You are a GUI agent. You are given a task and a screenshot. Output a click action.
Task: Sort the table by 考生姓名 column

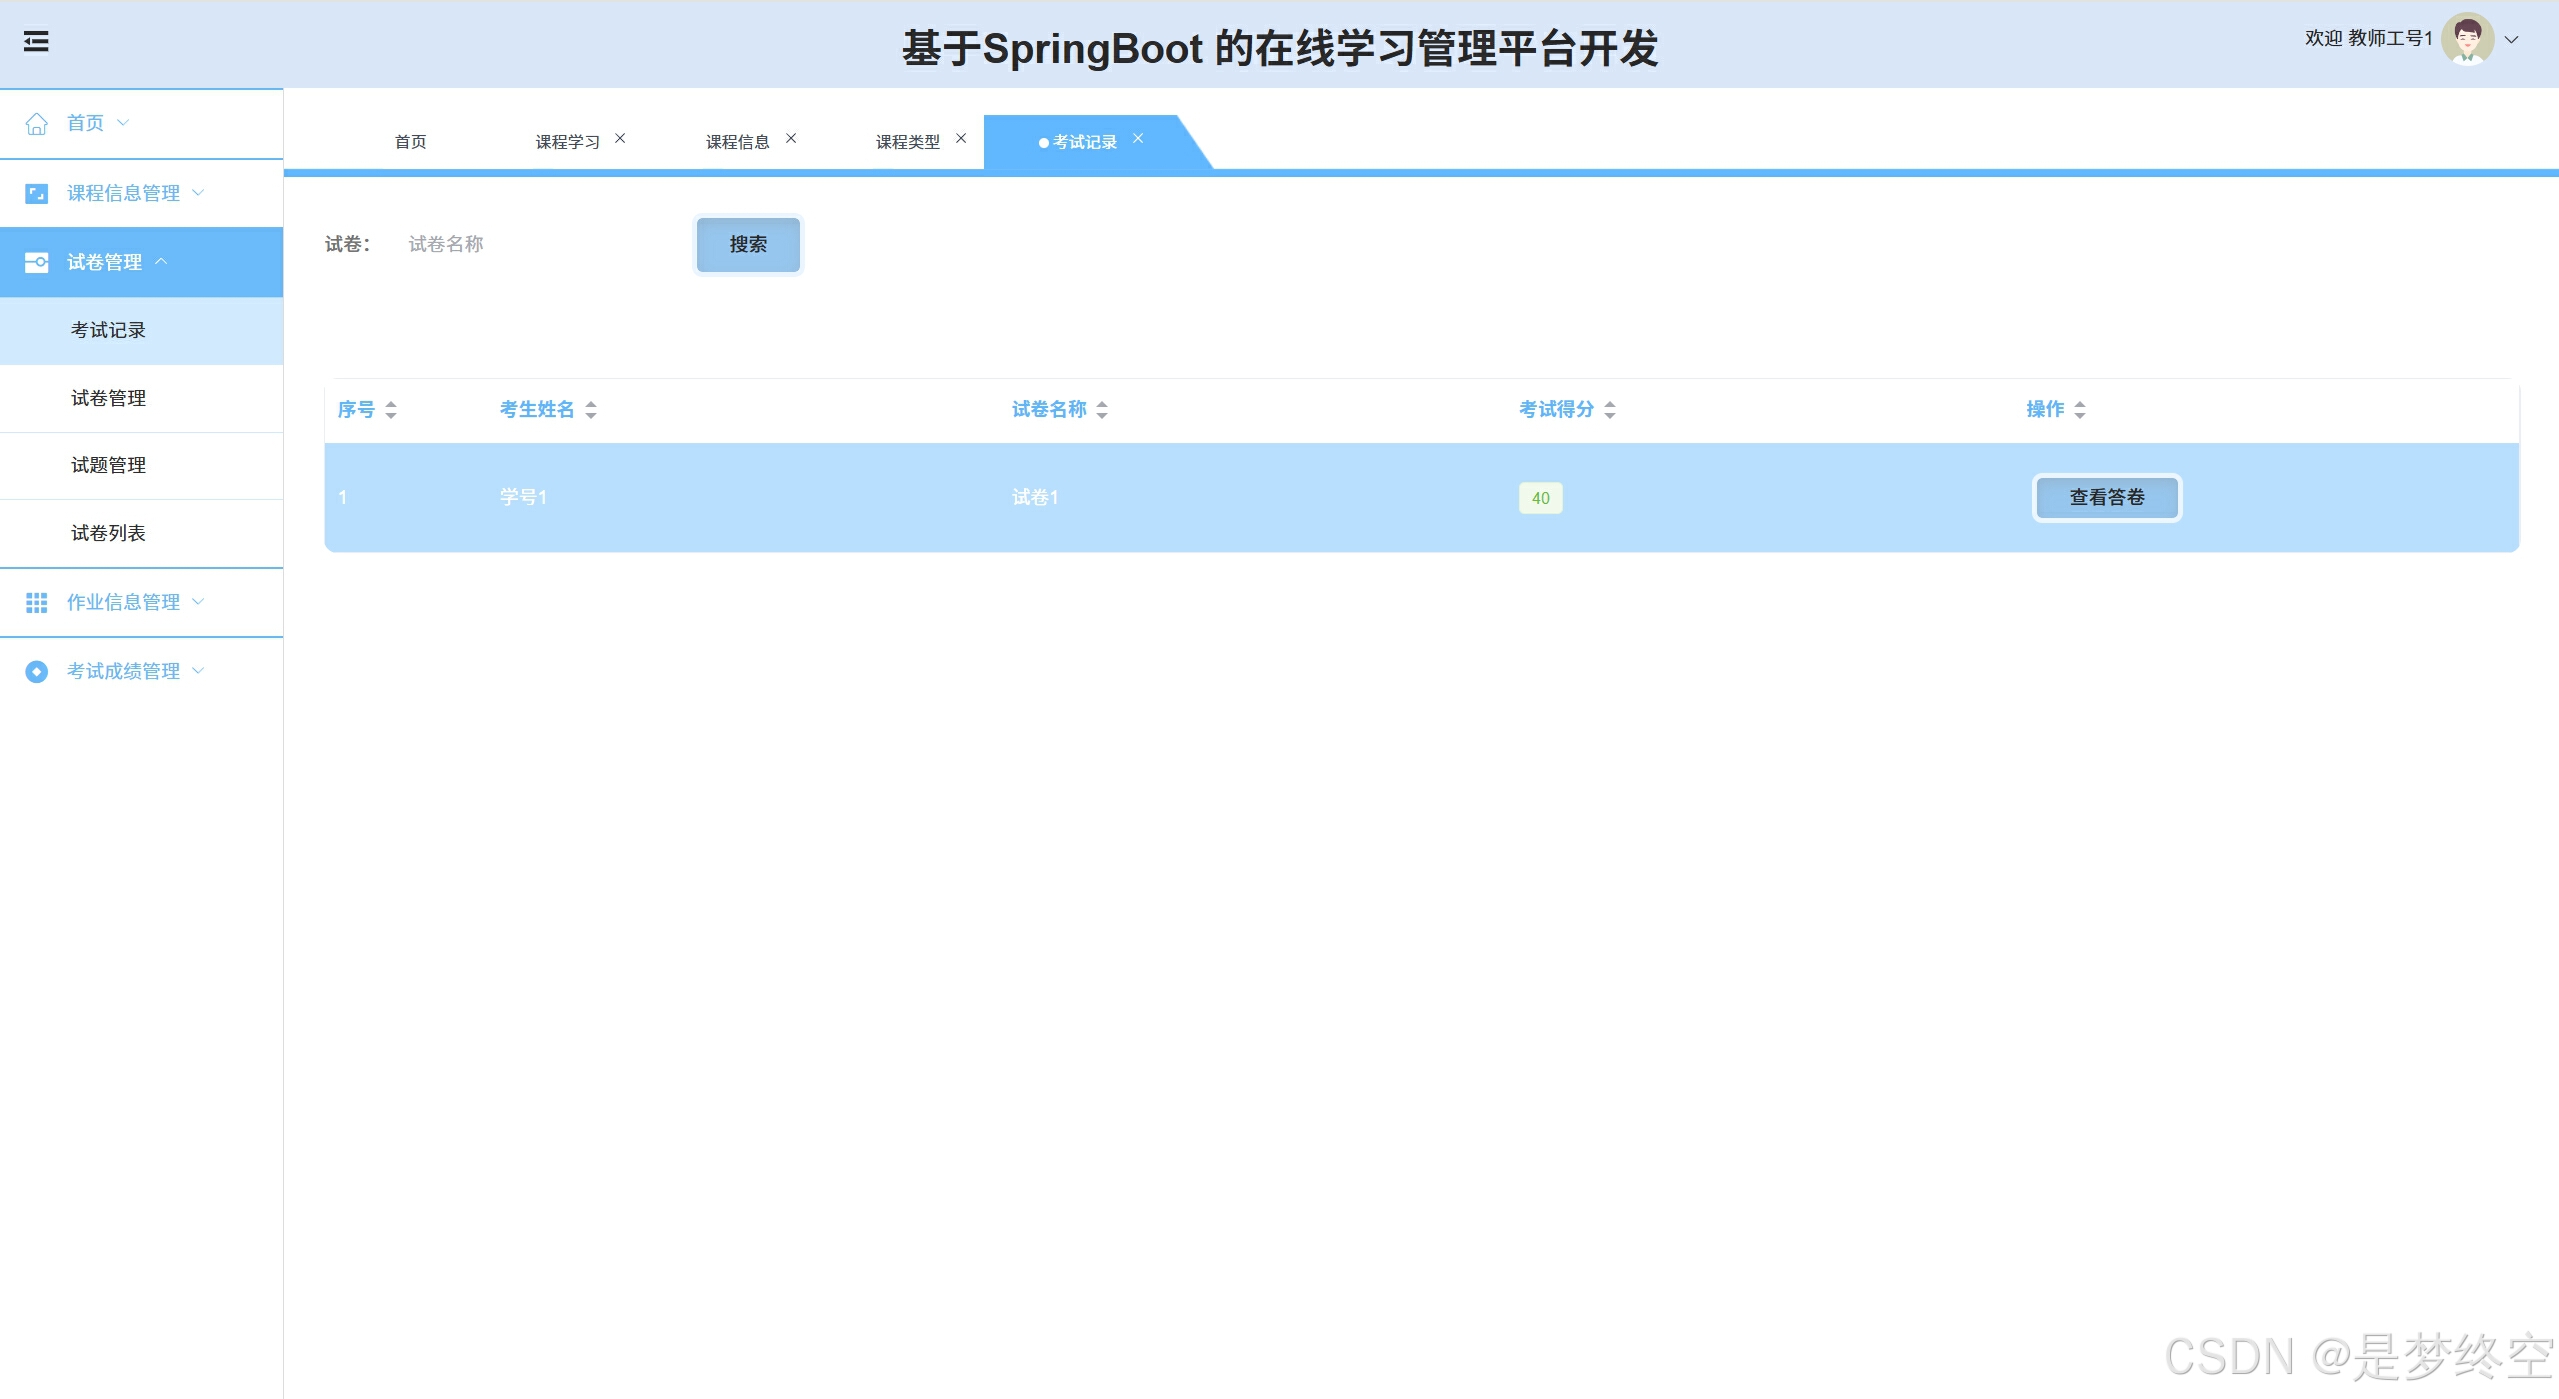pyautogui.click(x=591, y=410)
